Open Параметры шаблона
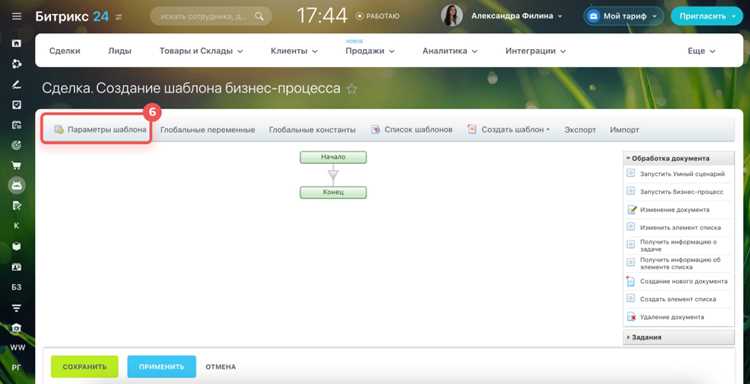 [x=100, y=130]
